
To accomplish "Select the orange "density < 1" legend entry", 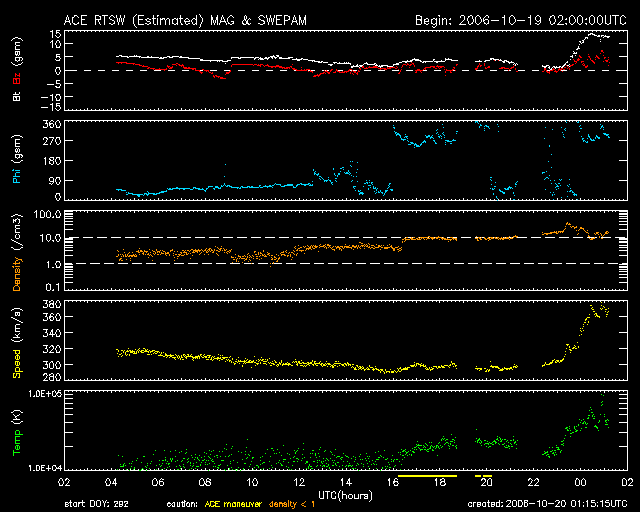I will pos(292,504).
